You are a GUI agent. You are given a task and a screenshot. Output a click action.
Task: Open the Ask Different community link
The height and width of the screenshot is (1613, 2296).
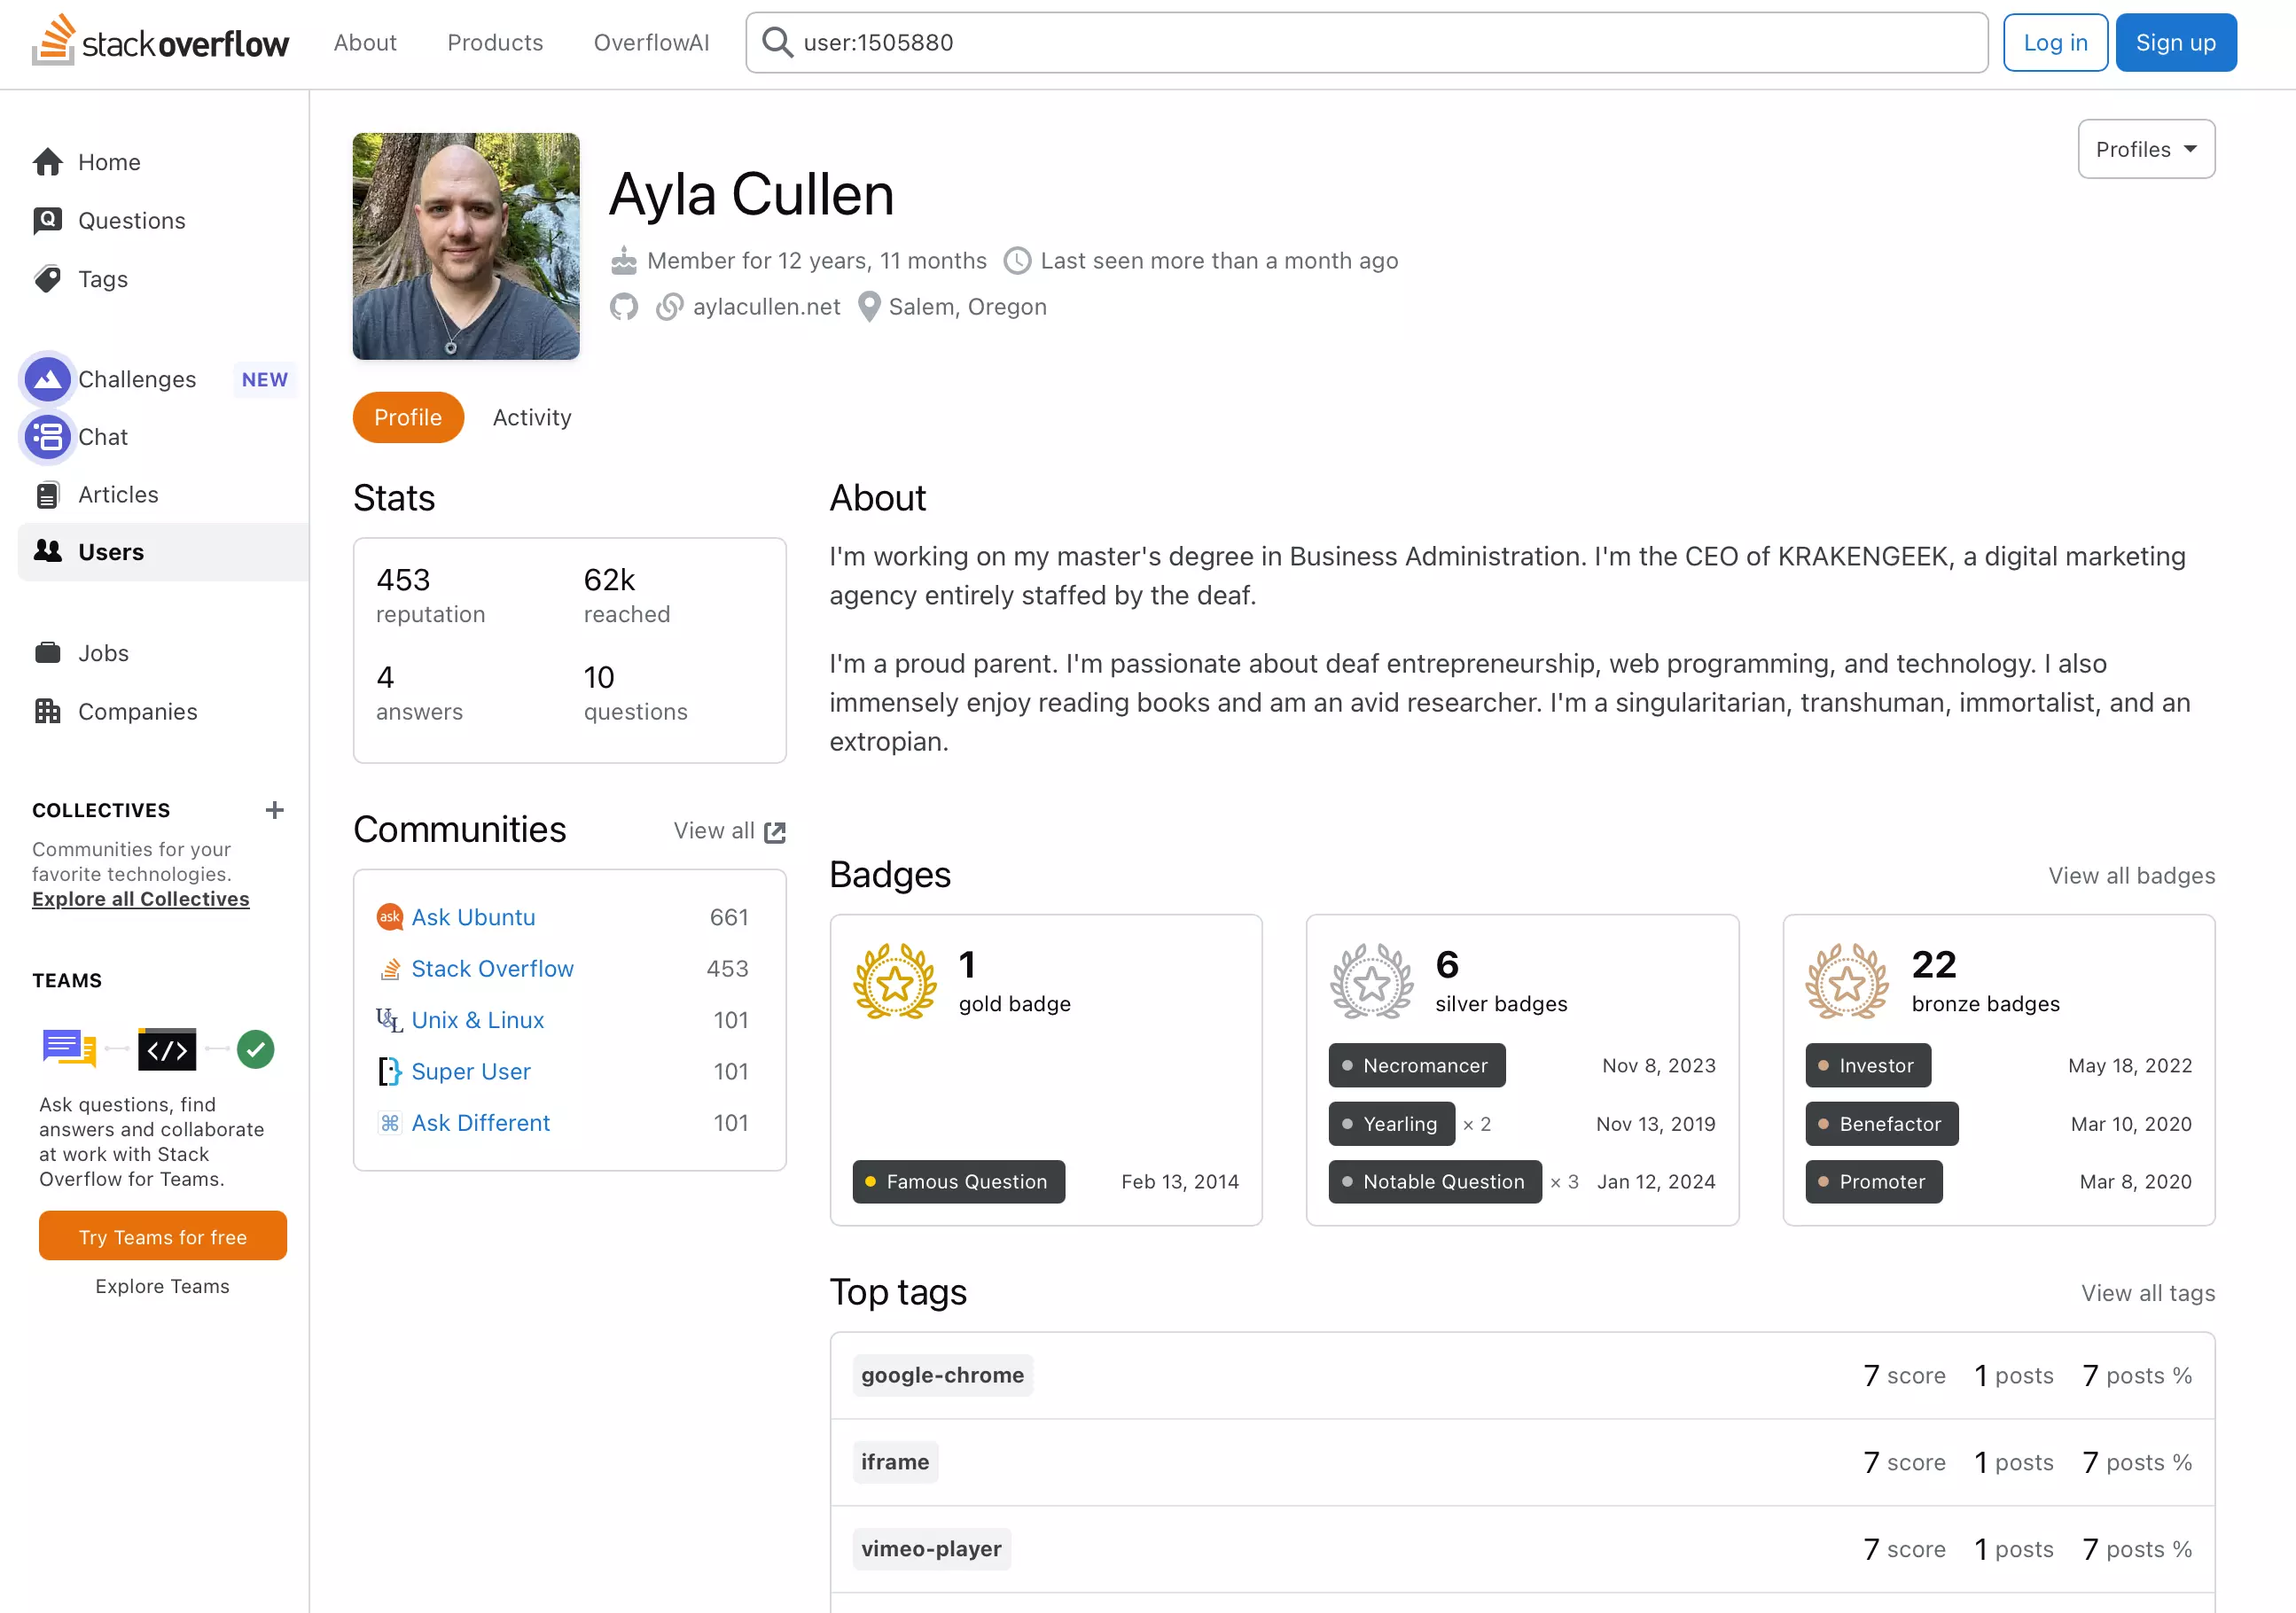point(481,1123)
